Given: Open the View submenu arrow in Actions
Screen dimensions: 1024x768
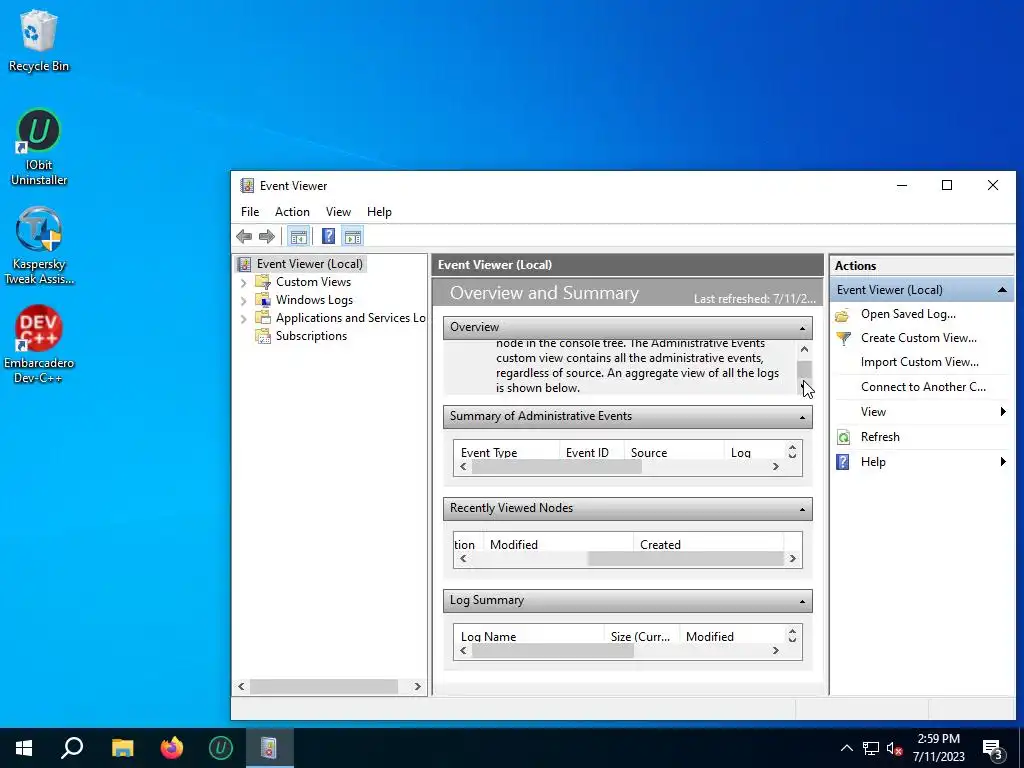Looking at the screenshot, I should (1002, 411).
